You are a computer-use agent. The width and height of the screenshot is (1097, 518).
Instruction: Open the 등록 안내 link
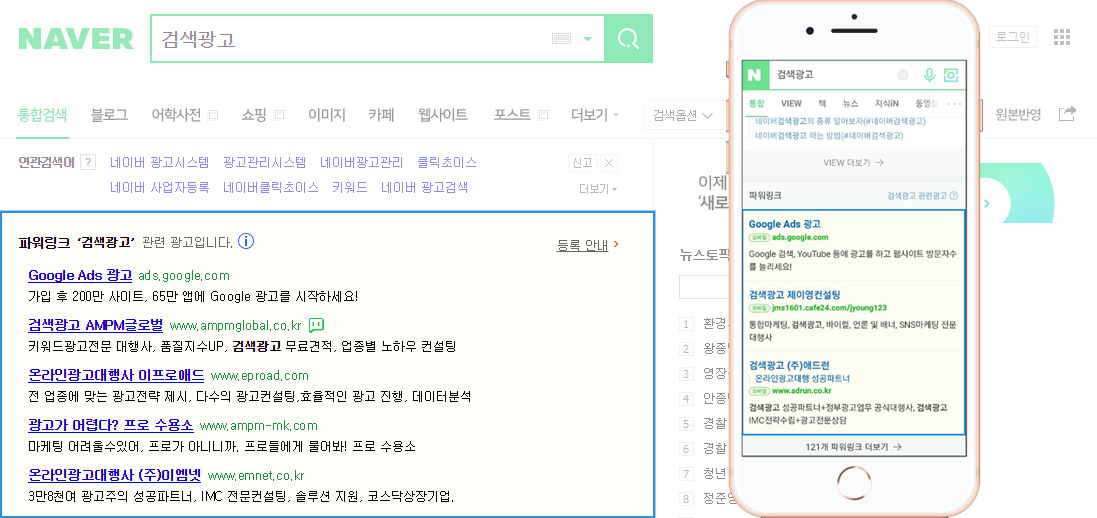point(588,245)
